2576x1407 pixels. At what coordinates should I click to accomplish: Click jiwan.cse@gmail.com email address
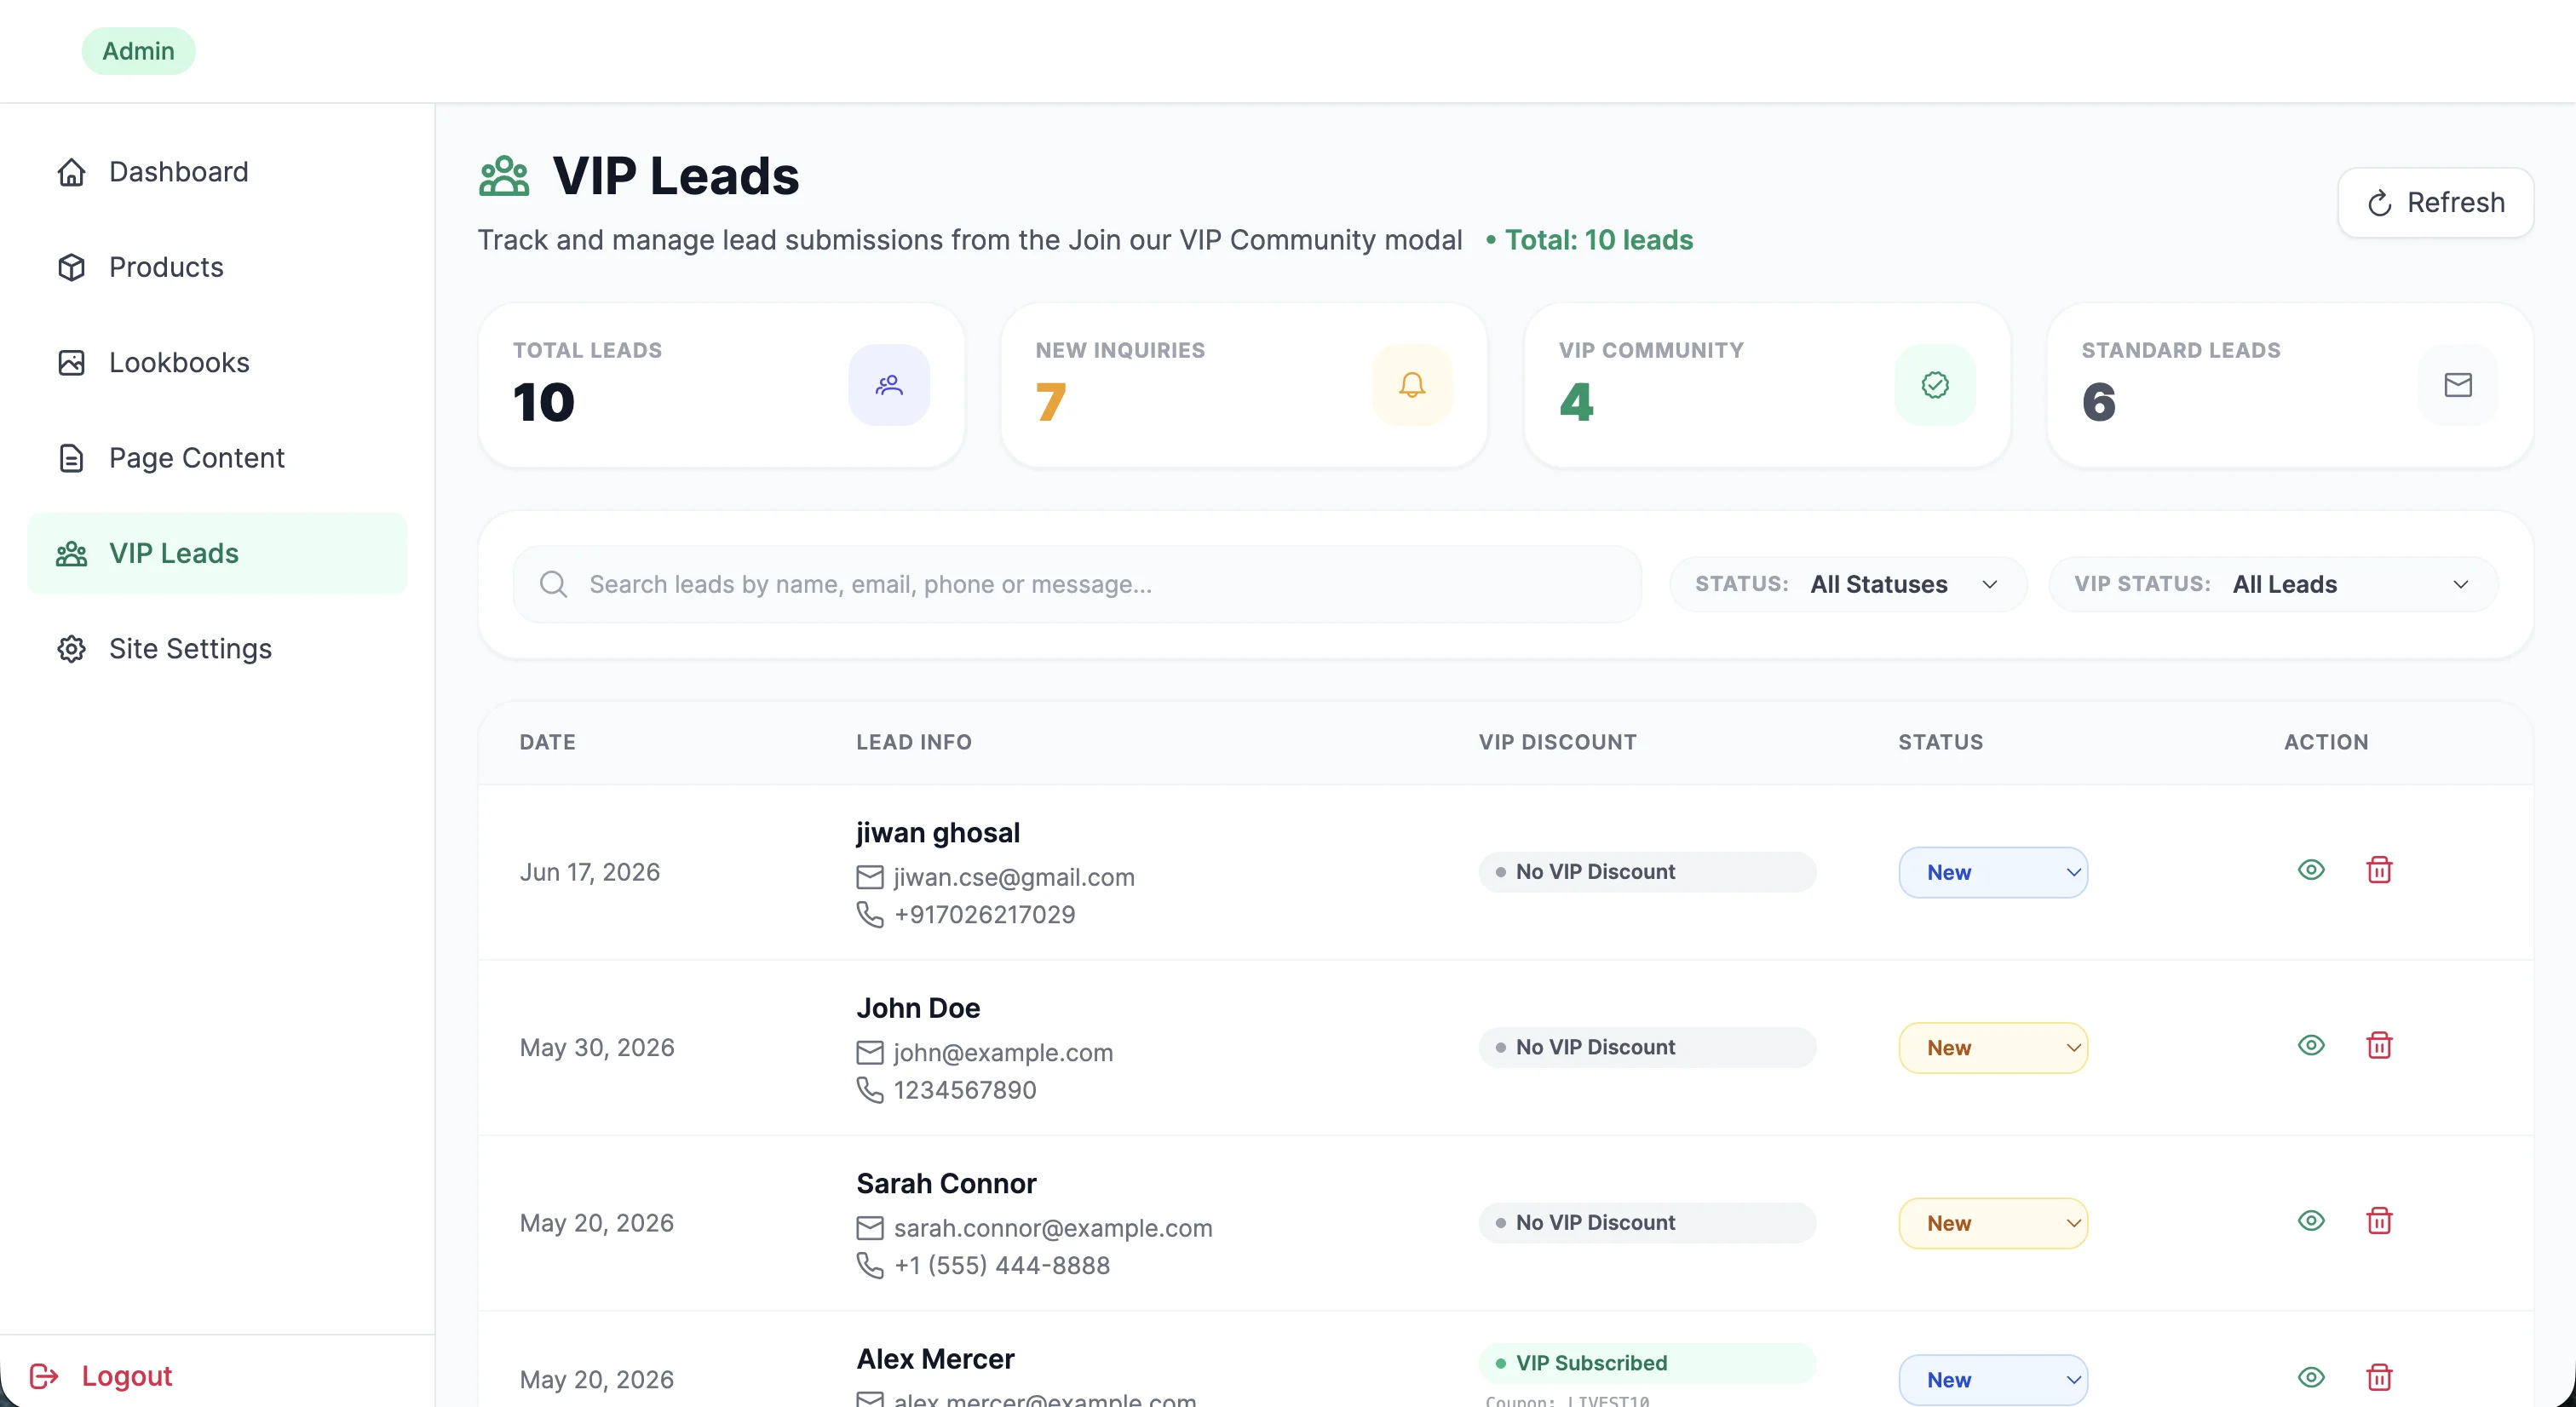tap(1014, 877)
